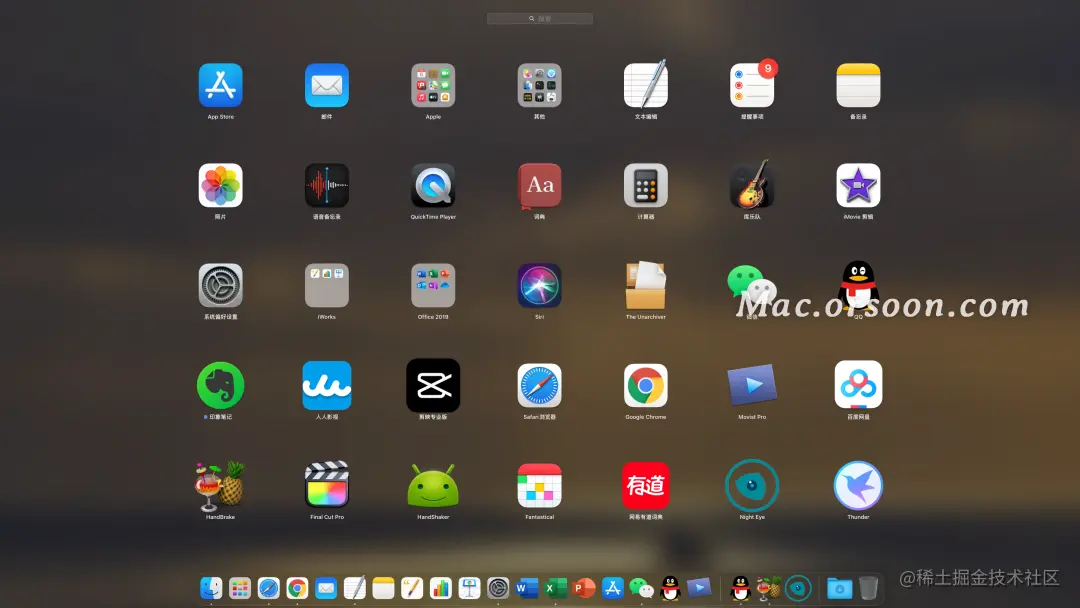This screenshot has height=608, width=1080.
Task: Open the 其他 folder in Launchpad
Action: point(539,85)
